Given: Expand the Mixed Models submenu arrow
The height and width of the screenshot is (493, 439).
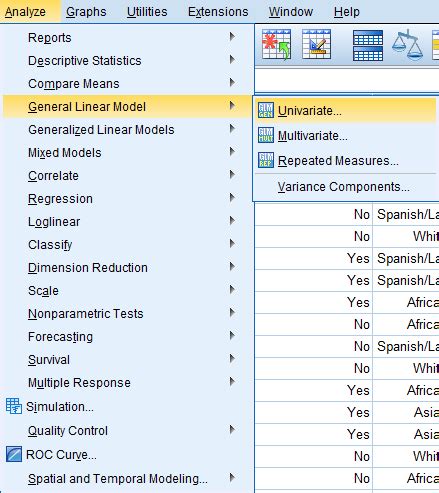Looking at the screenshot, I should [232, 152].
